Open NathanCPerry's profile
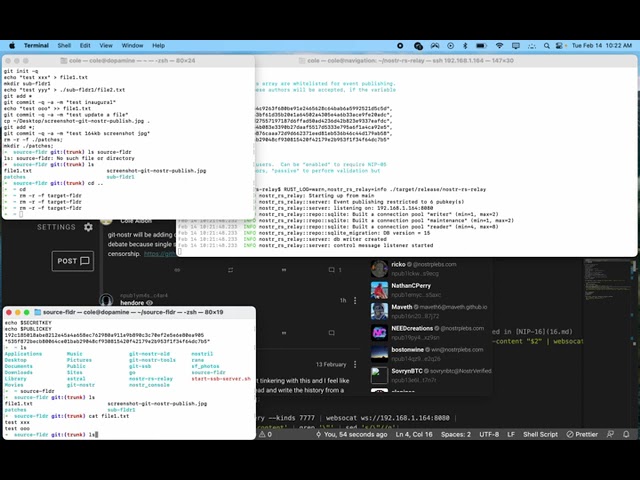 point(411,286)
